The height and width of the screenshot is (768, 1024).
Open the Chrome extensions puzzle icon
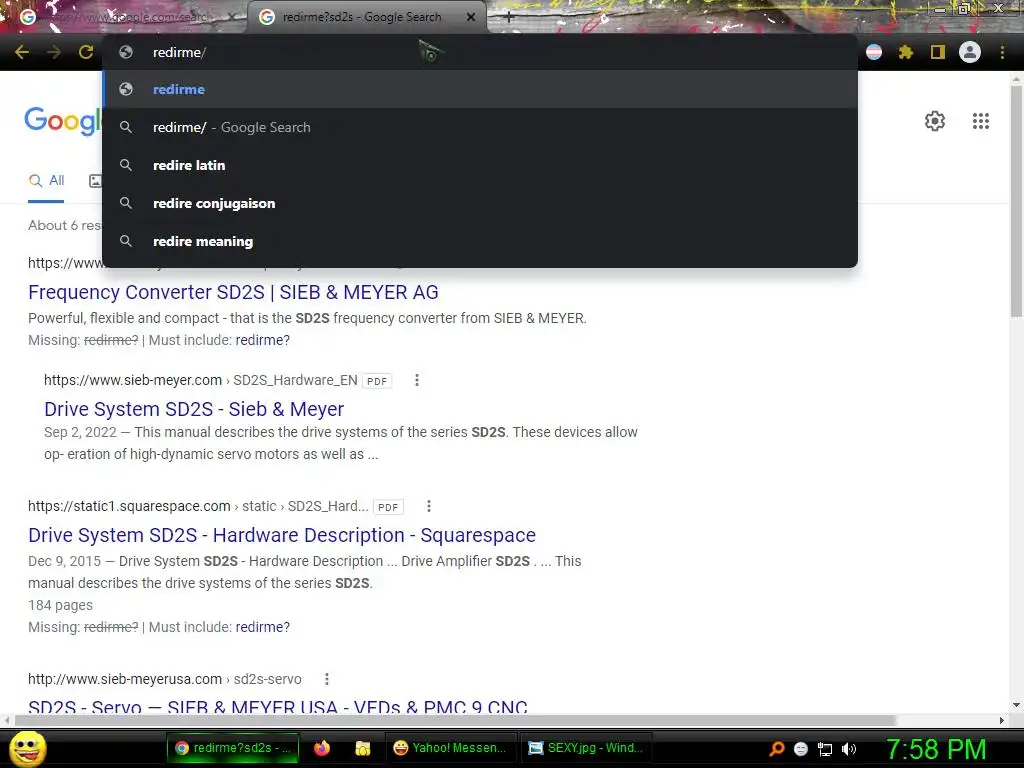coord(905,52)
